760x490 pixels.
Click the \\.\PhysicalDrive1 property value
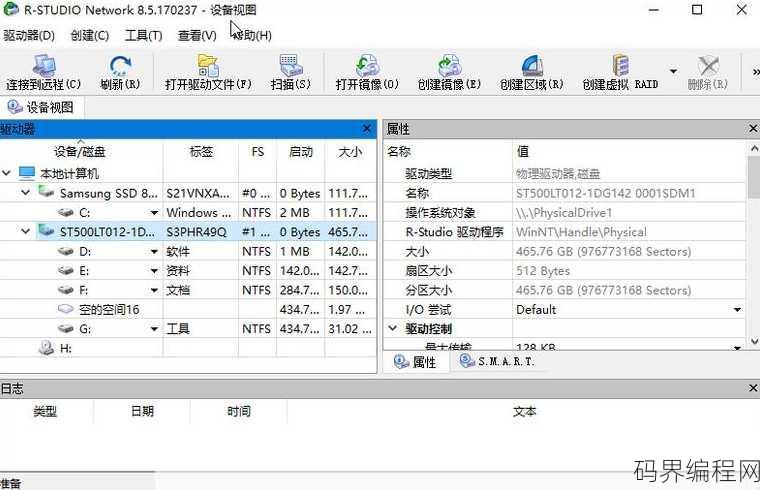coord(564,213)
